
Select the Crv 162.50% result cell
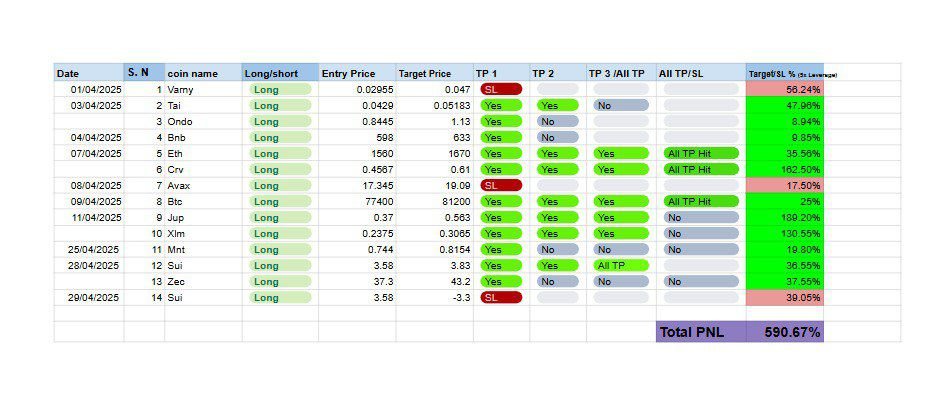(x=785, y=169)
